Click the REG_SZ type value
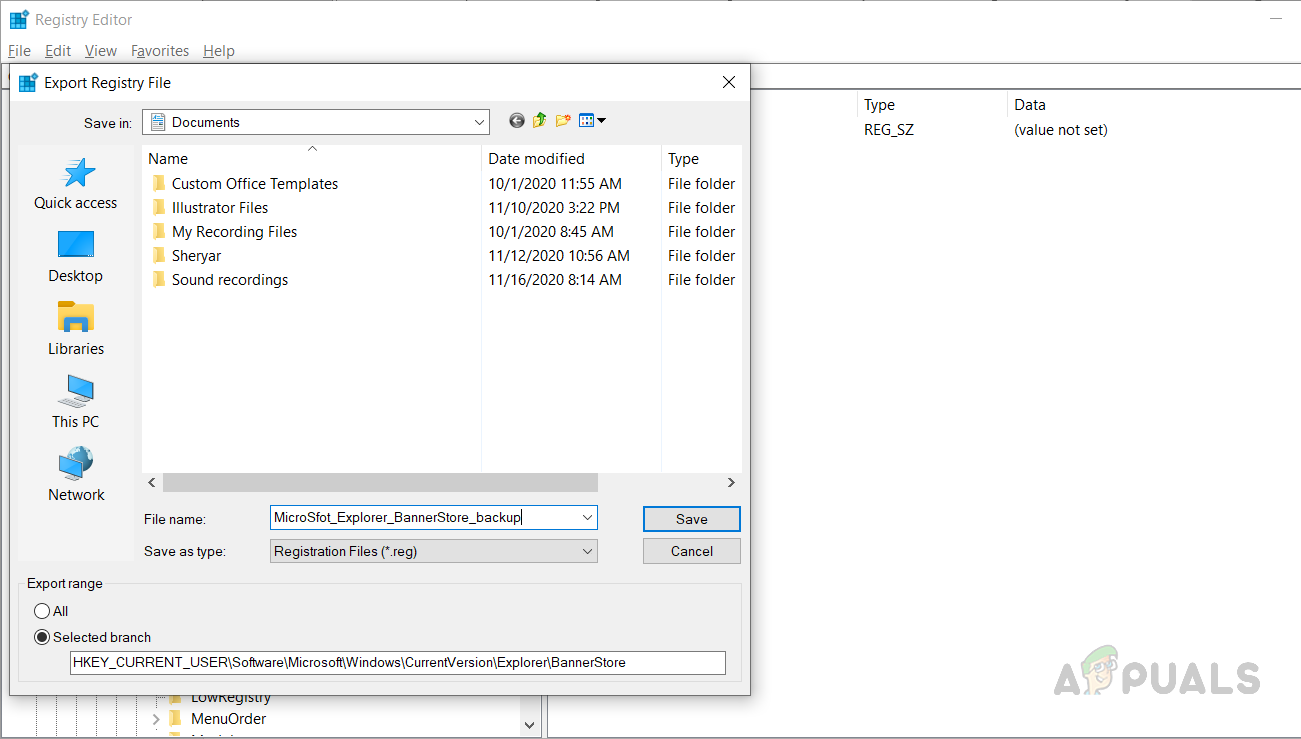This screenshot has width=1301, height=739. click(x=889, y=130)
